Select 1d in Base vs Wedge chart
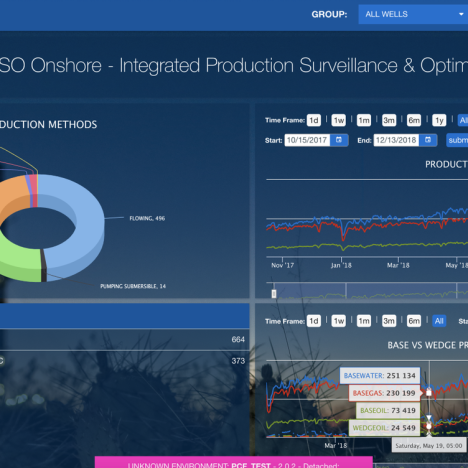Image resolution: width=468 pixels, height=468 pixels. tap(314, 321)
